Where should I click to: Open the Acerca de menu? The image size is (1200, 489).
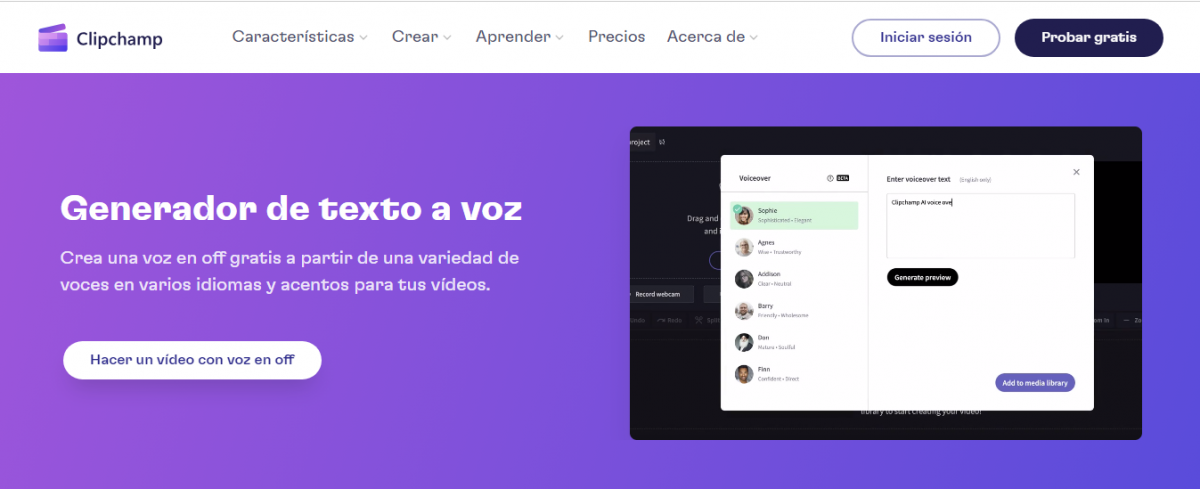712,37
